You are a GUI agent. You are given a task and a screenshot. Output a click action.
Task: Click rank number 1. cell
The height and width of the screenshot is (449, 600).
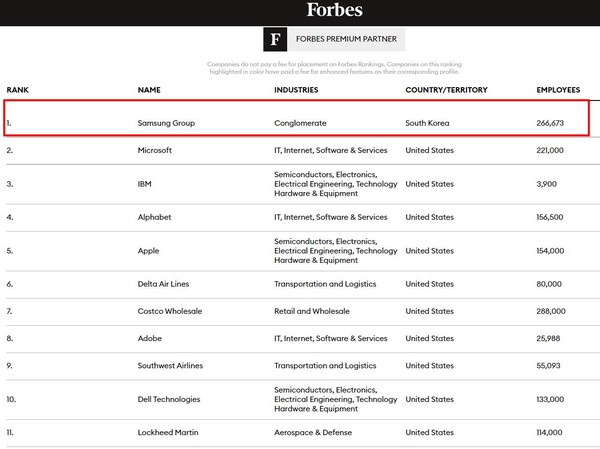(x=9, y=123)
